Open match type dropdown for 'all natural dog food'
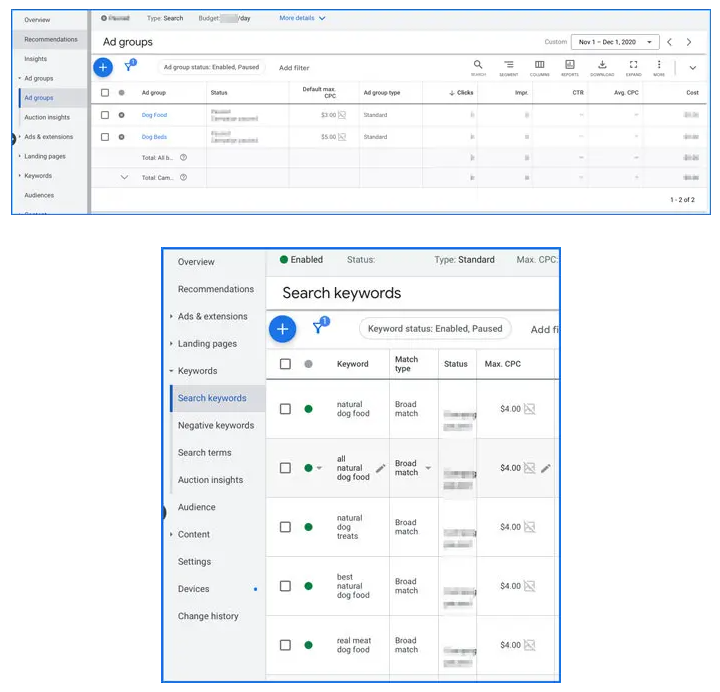Image resolution: width=720 pixels, height=692 pixels. click(428, 468)
